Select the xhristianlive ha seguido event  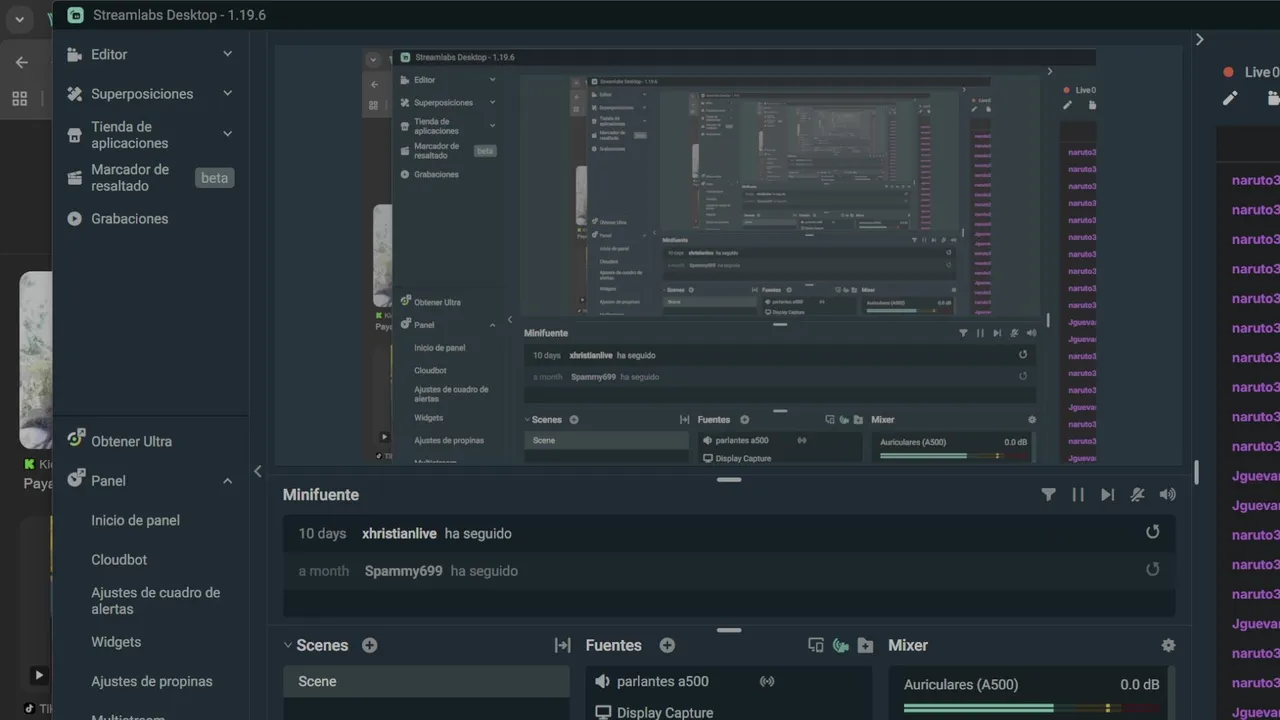[729, 534]
